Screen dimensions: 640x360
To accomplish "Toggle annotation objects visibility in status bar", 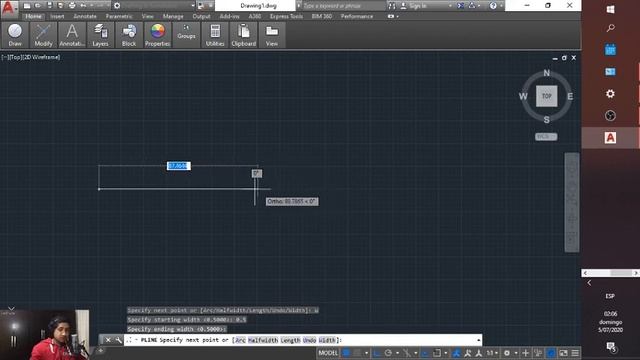I will click(456, 353).
